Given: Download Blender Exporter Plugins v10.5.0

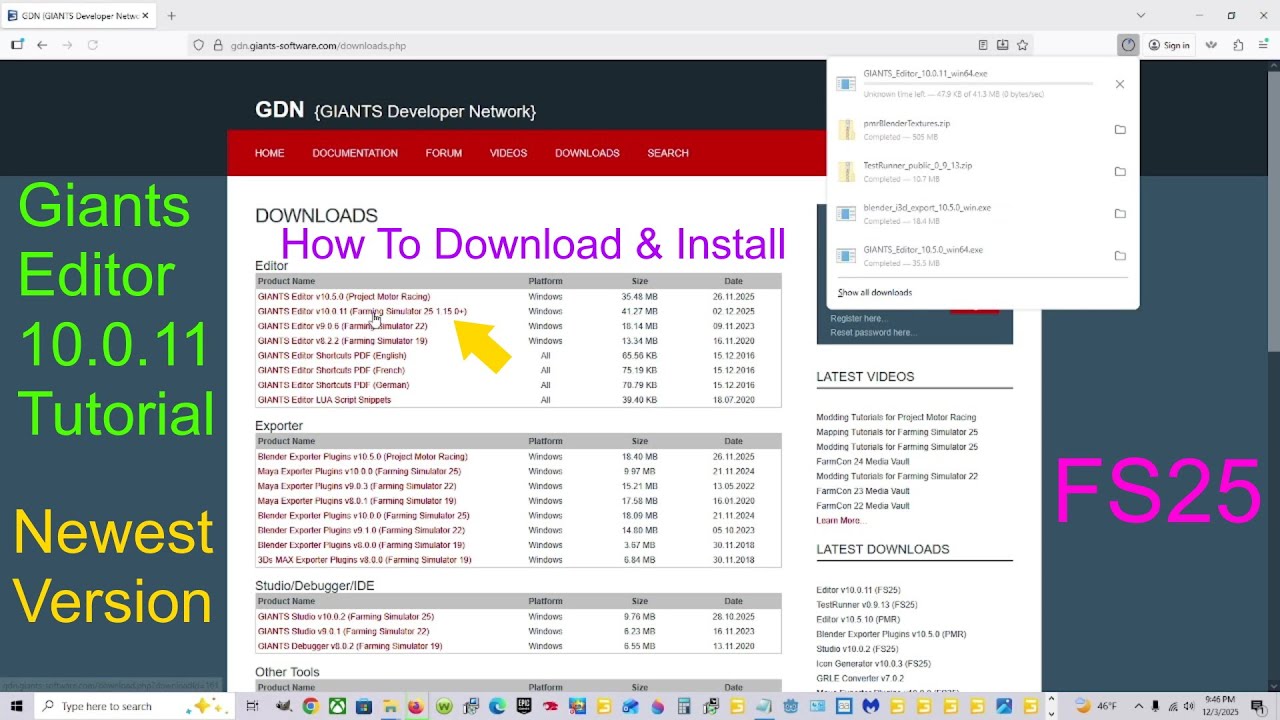Looking at the screenshot, I should [362, 457].
